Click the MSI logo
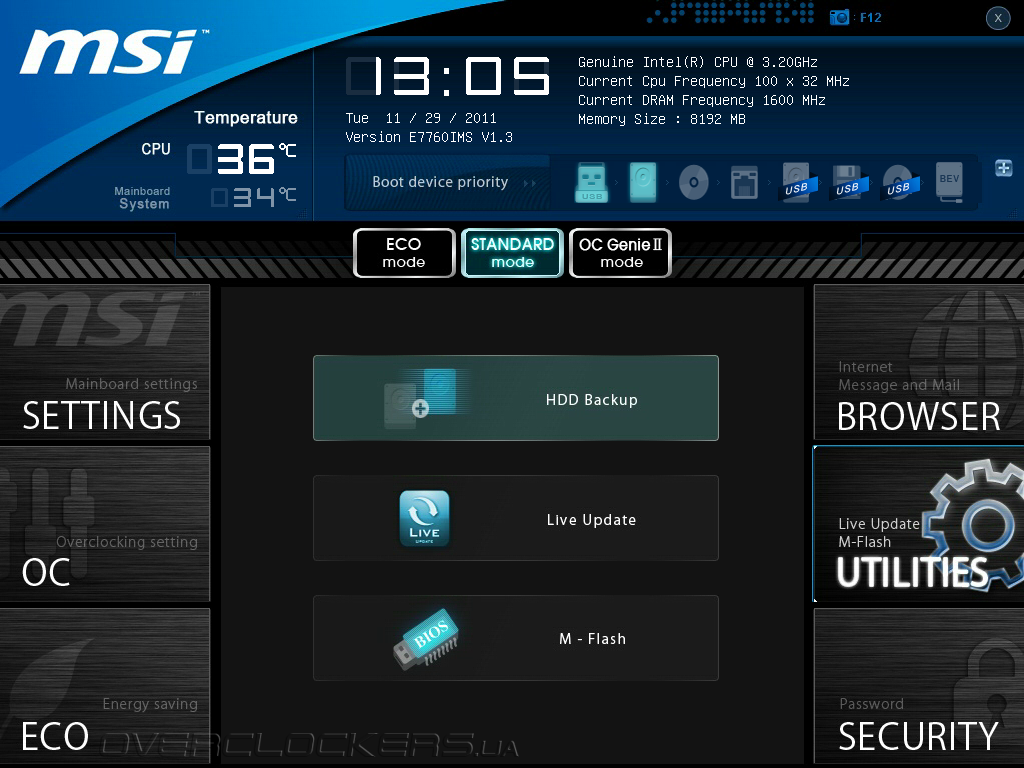This screenshot has height=768, width=1024. 112,52
